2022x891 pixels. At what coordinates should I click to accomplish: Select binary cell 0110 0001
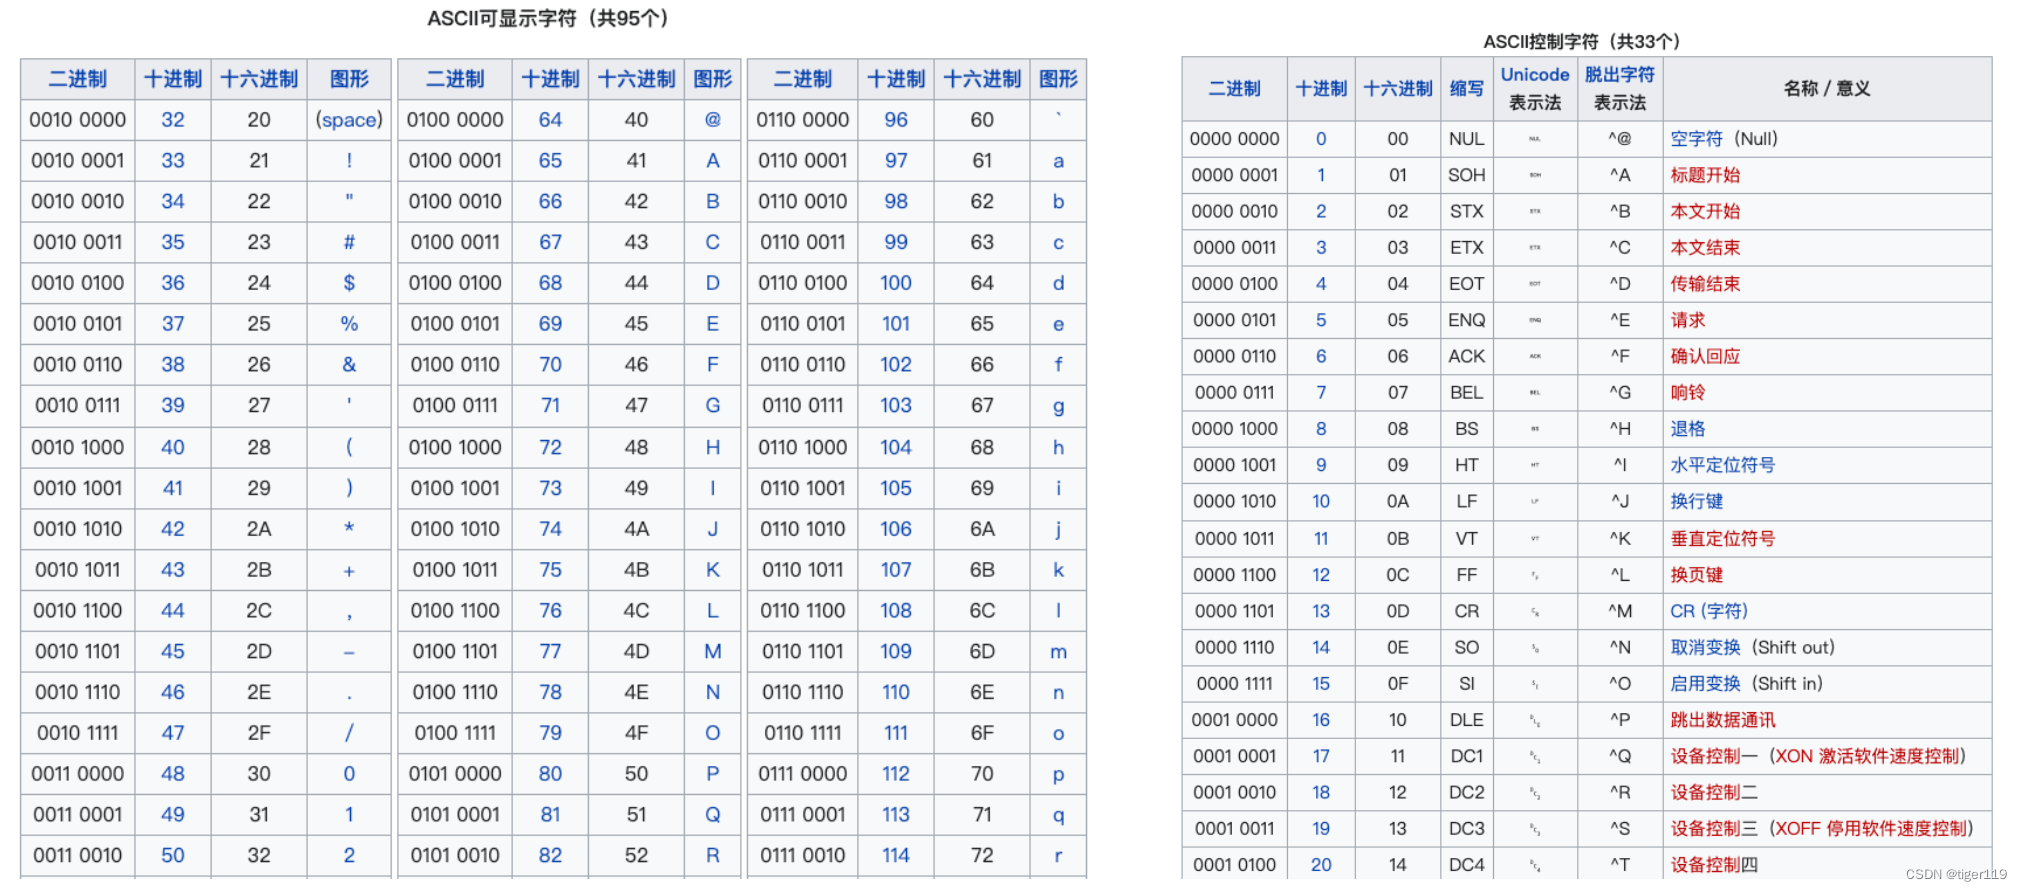[803, 161]
